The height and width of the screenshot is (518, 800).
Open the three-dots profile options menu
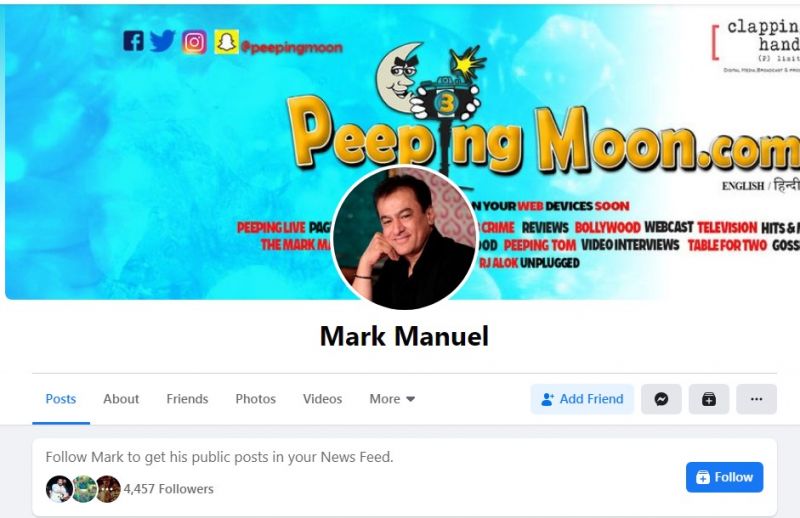click(757, 399)
